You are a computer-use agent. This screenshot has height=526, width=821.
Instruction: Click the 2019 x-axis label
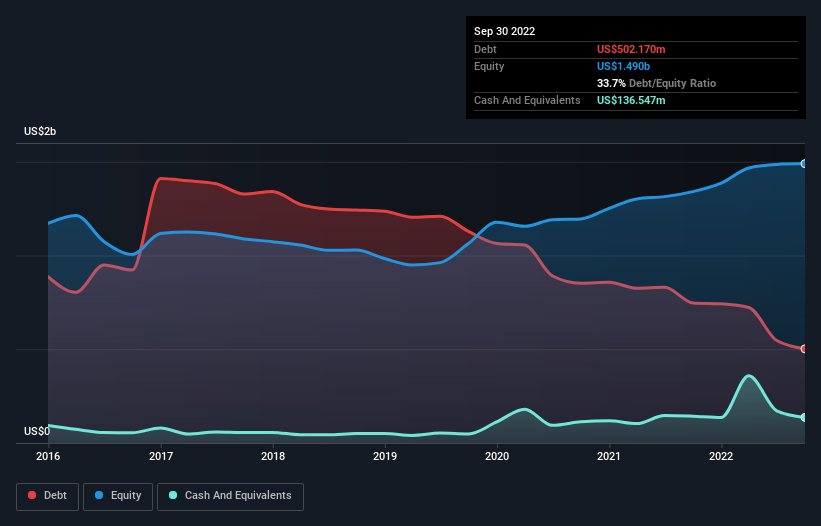[x=385, y=456]
